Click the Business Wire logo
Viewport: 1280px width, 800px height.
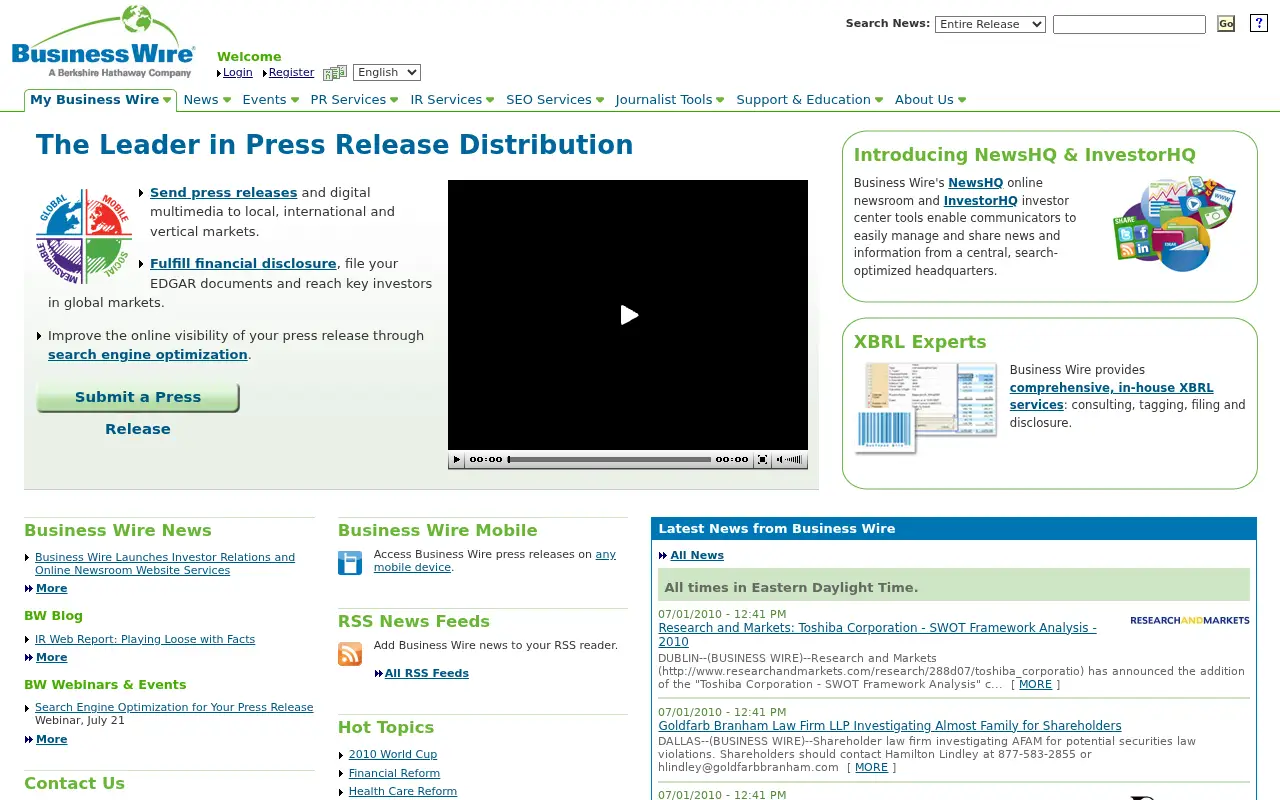(103, 43)
